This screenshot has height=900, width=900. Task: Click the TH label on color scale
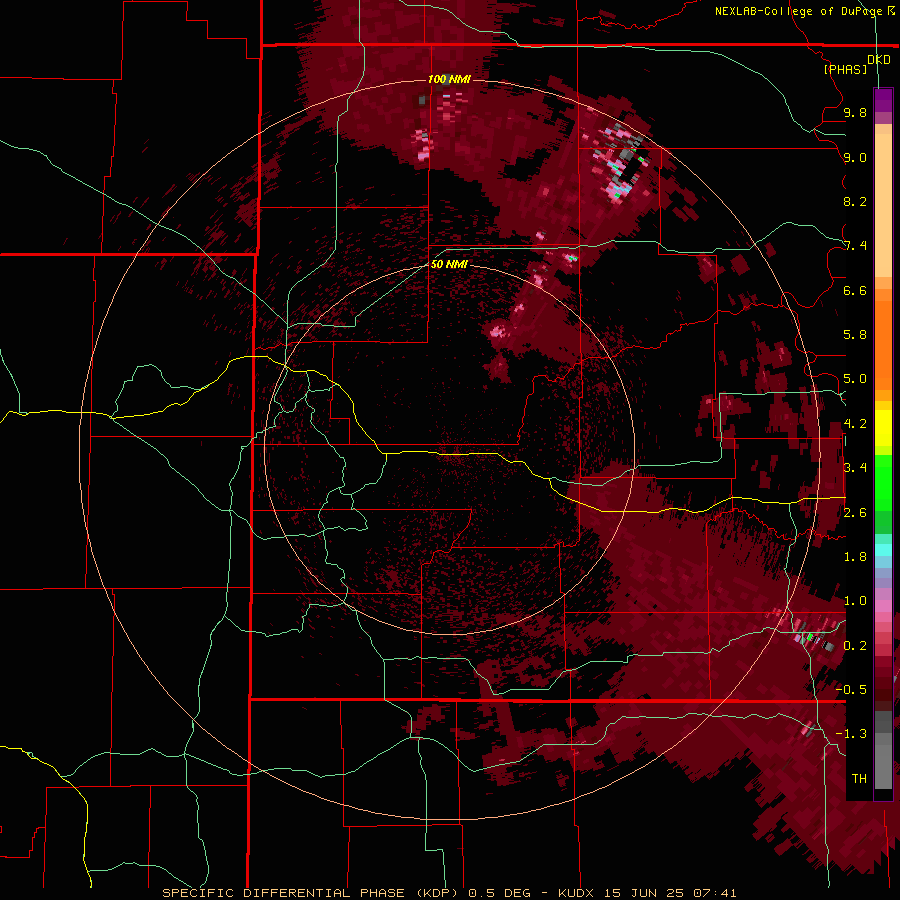[859, 779]
